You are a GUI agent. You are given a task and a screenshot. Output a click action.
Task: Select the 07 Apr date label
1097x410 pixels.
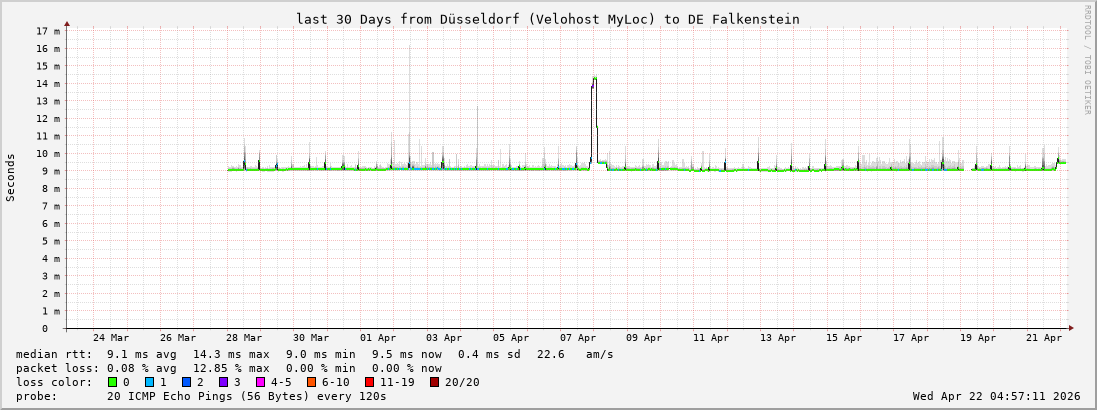578,338
